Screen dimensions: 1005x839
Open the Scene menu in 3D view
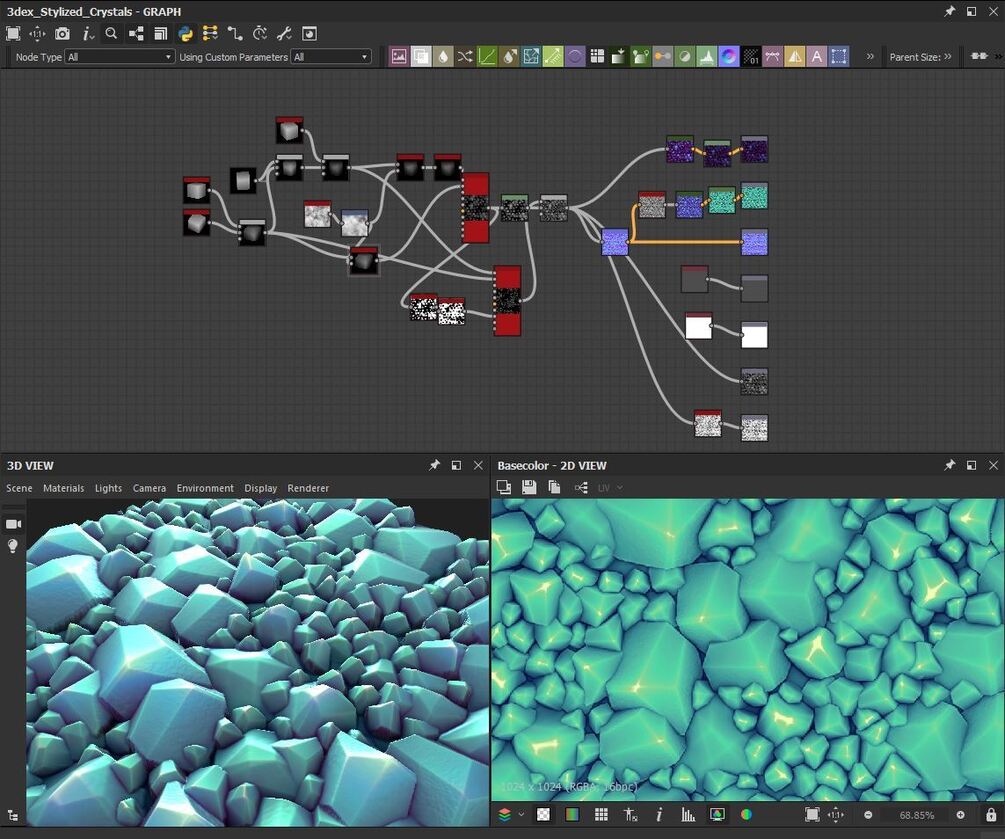click(x=19, y=488)
